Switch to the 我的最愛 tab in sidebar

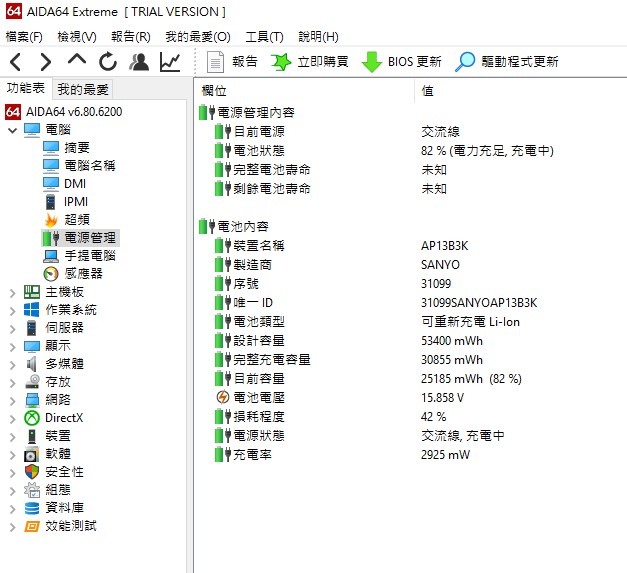click(83, 89)
